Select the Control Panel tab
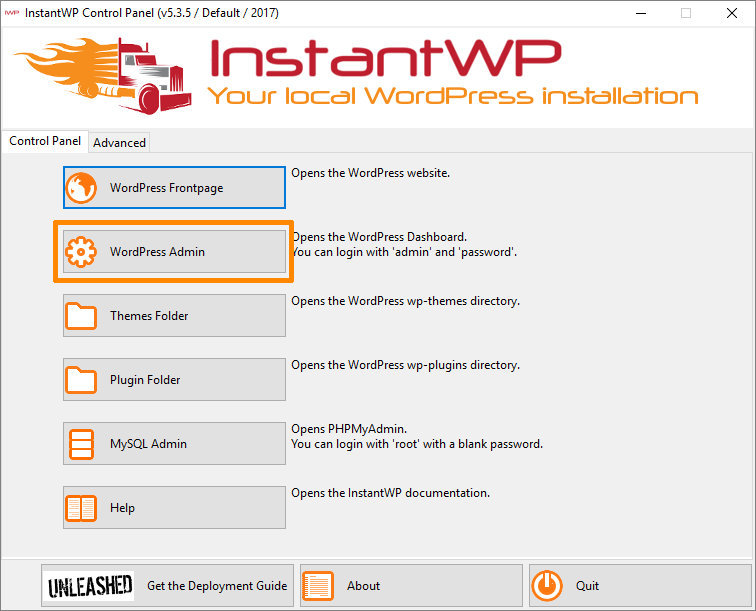756x611 pixels. point(45,141)
